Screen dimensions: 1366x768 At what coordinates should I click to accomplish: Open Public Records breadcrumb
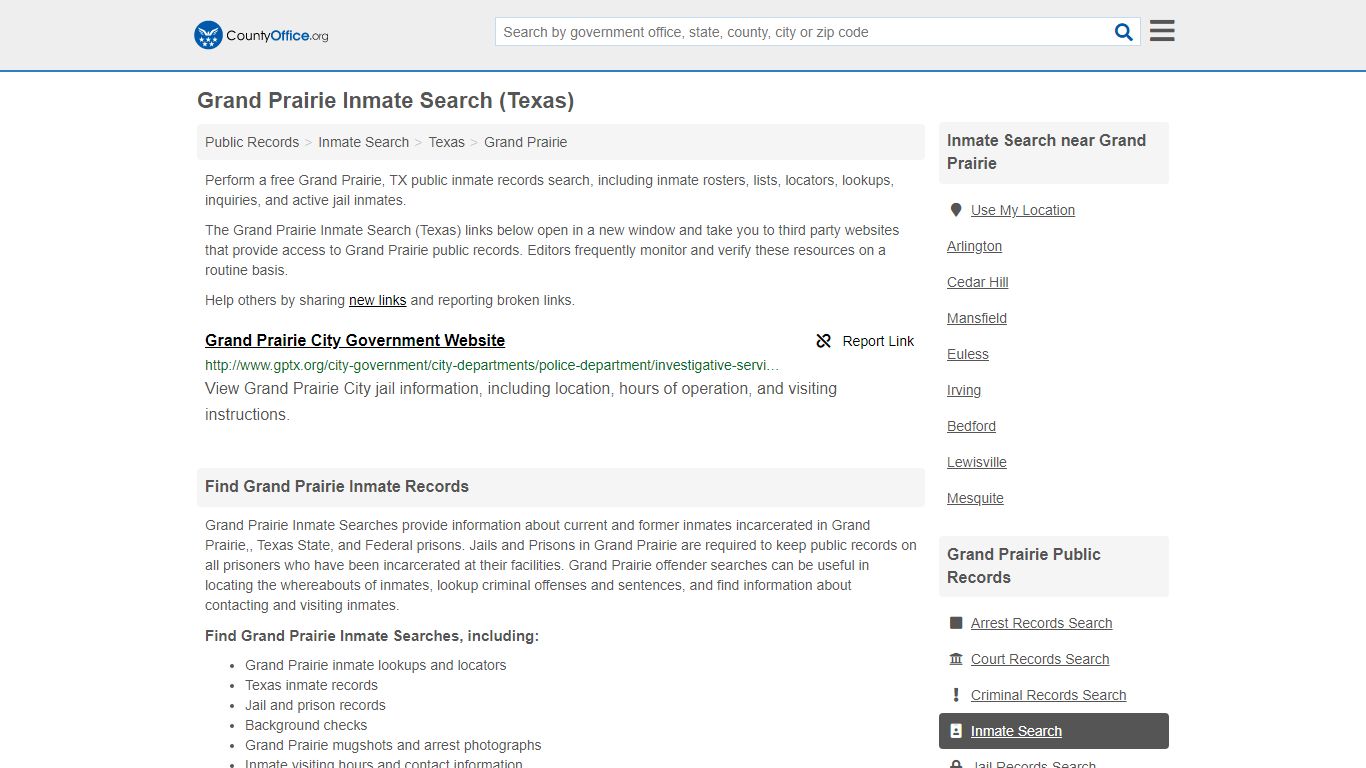252,142
